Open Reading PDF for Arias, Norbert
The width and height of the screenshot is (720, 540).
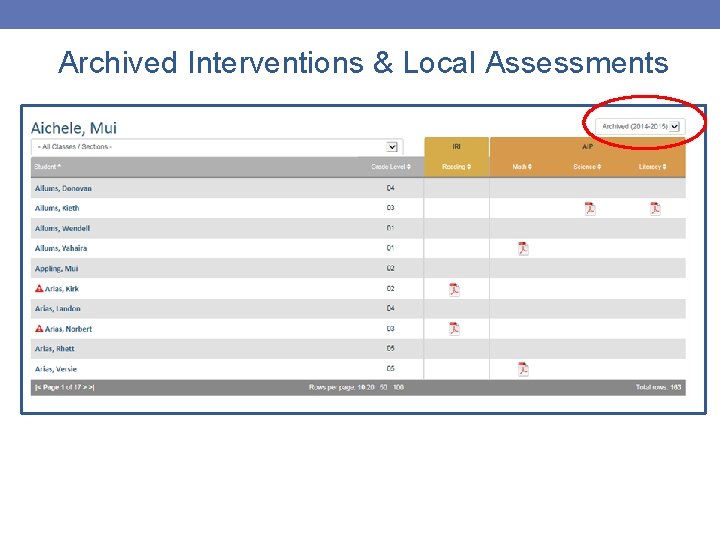click(x=454, y=329)
